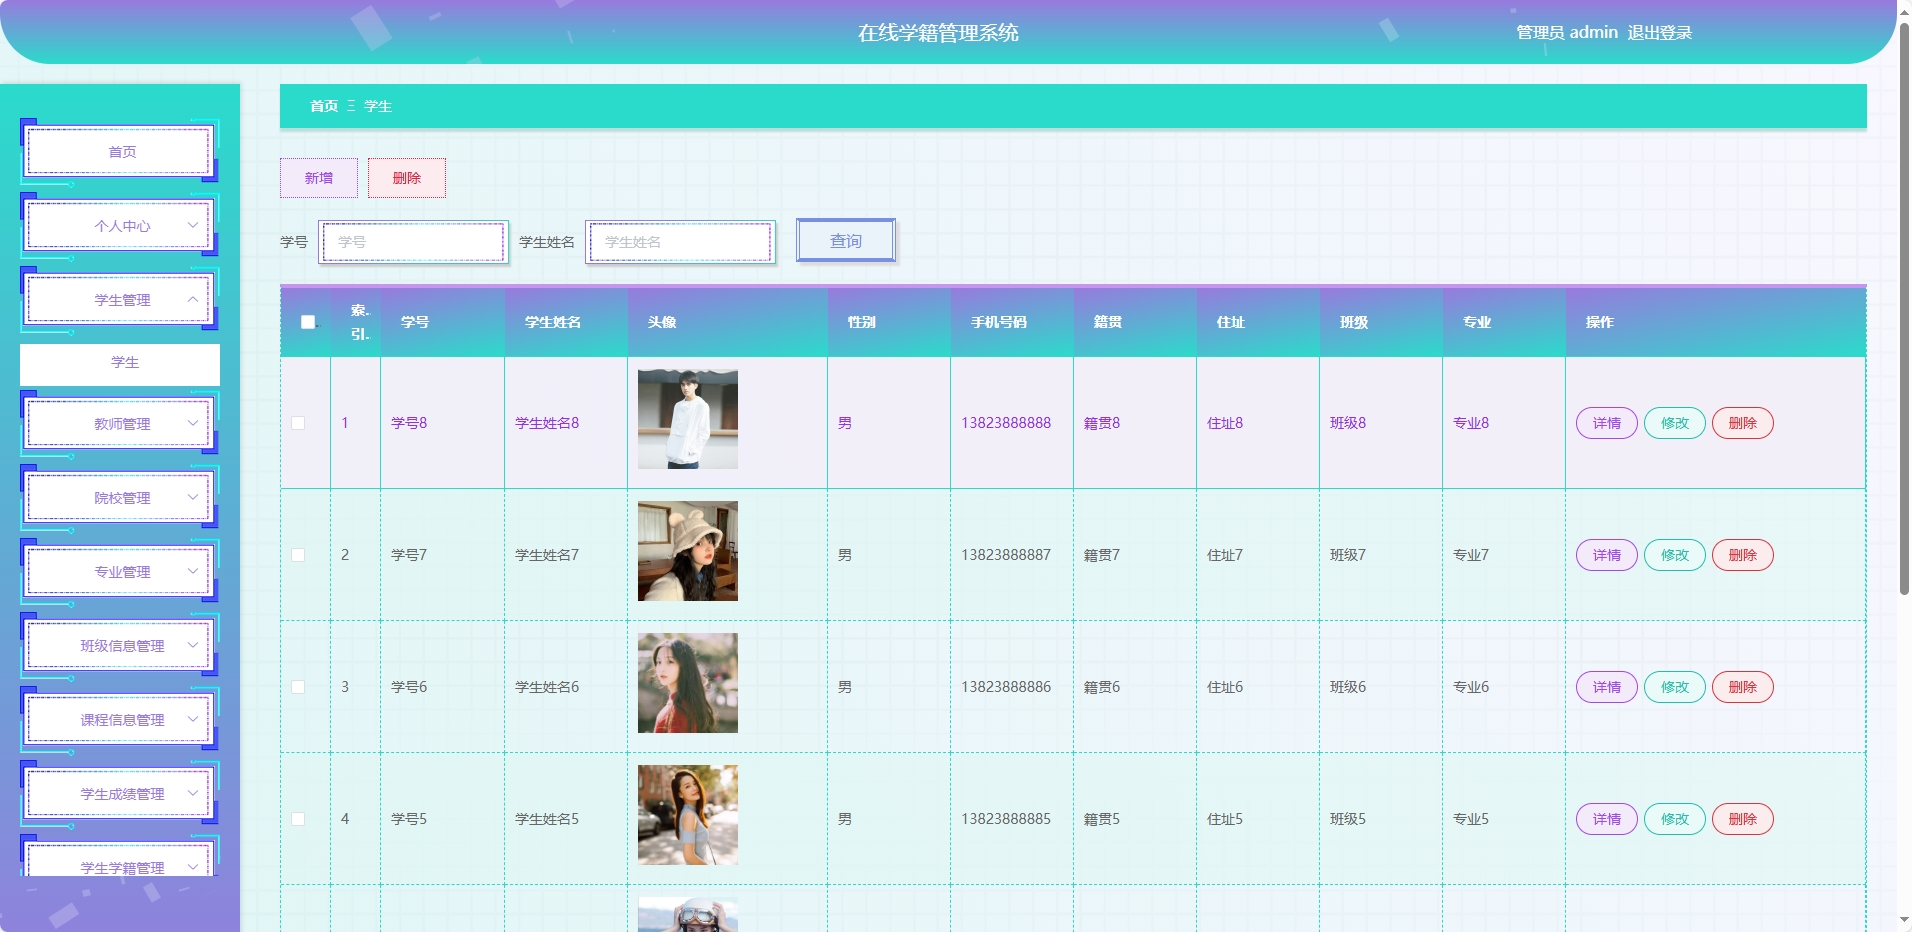Check the checkbox for row 学号7
This screenshot has width=1912, height=932.
click(x=298, y=555)
